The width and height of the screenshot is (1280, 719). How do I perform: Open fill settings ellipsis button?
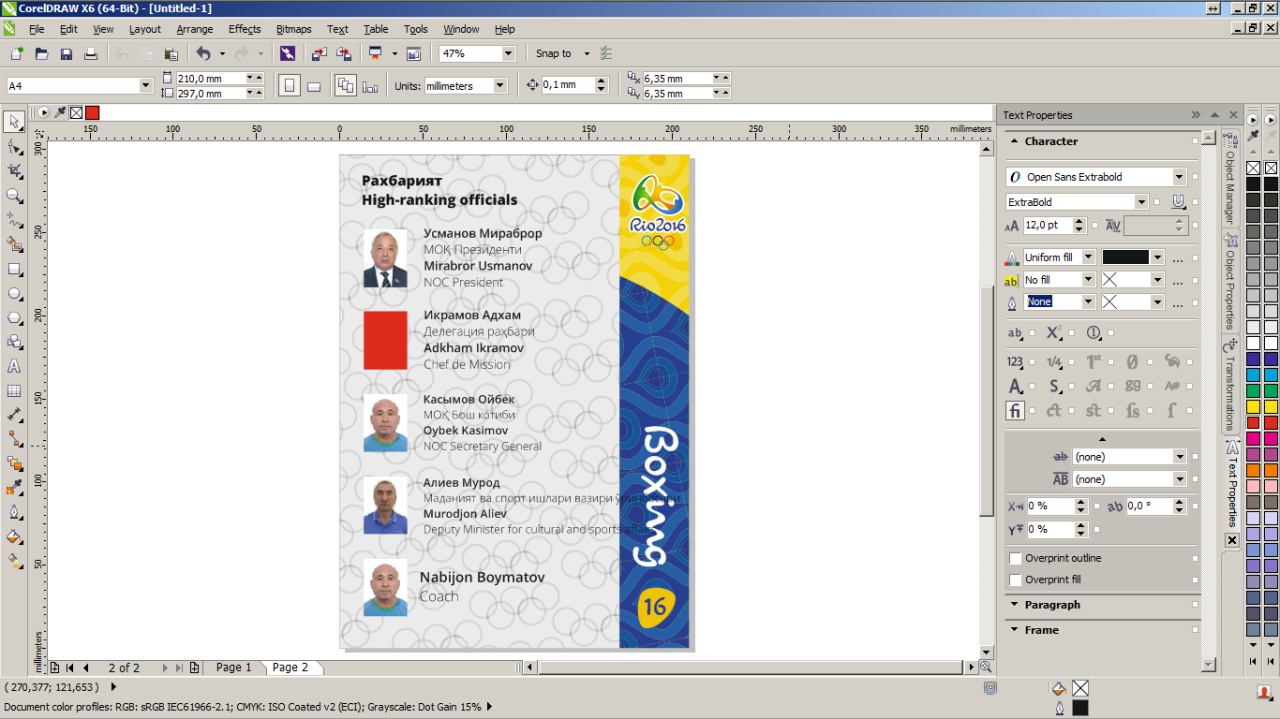coord(1178,258)
